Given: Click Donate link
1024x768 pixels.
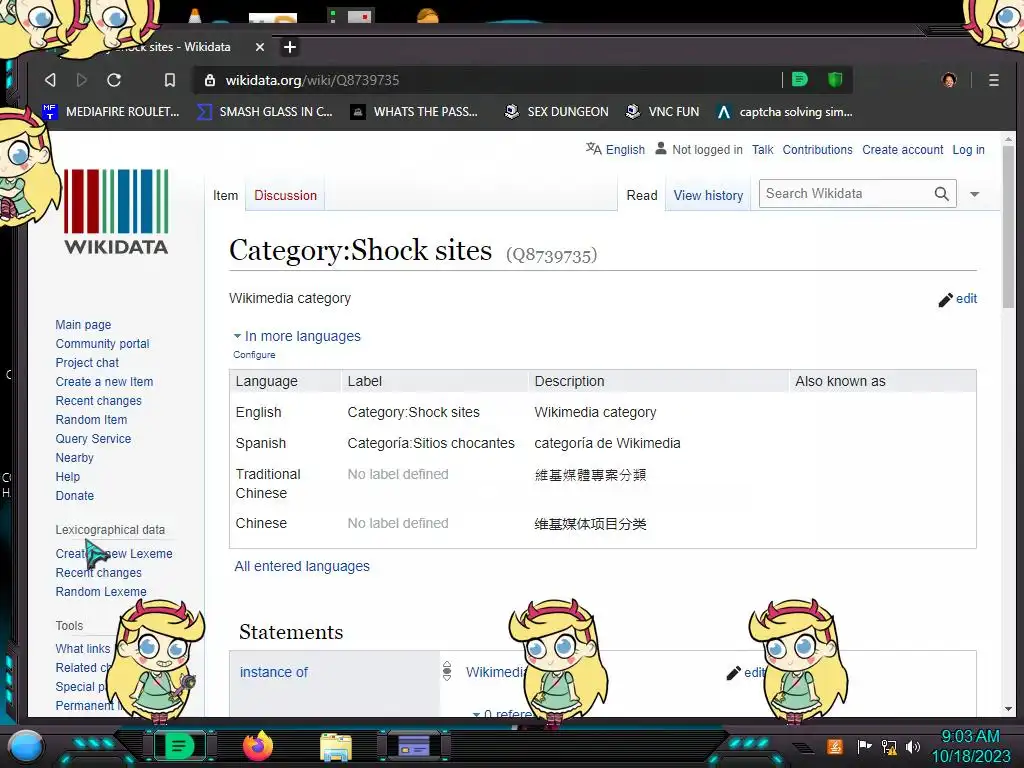Looking at the screenshot, I should (x=74, y=496).
